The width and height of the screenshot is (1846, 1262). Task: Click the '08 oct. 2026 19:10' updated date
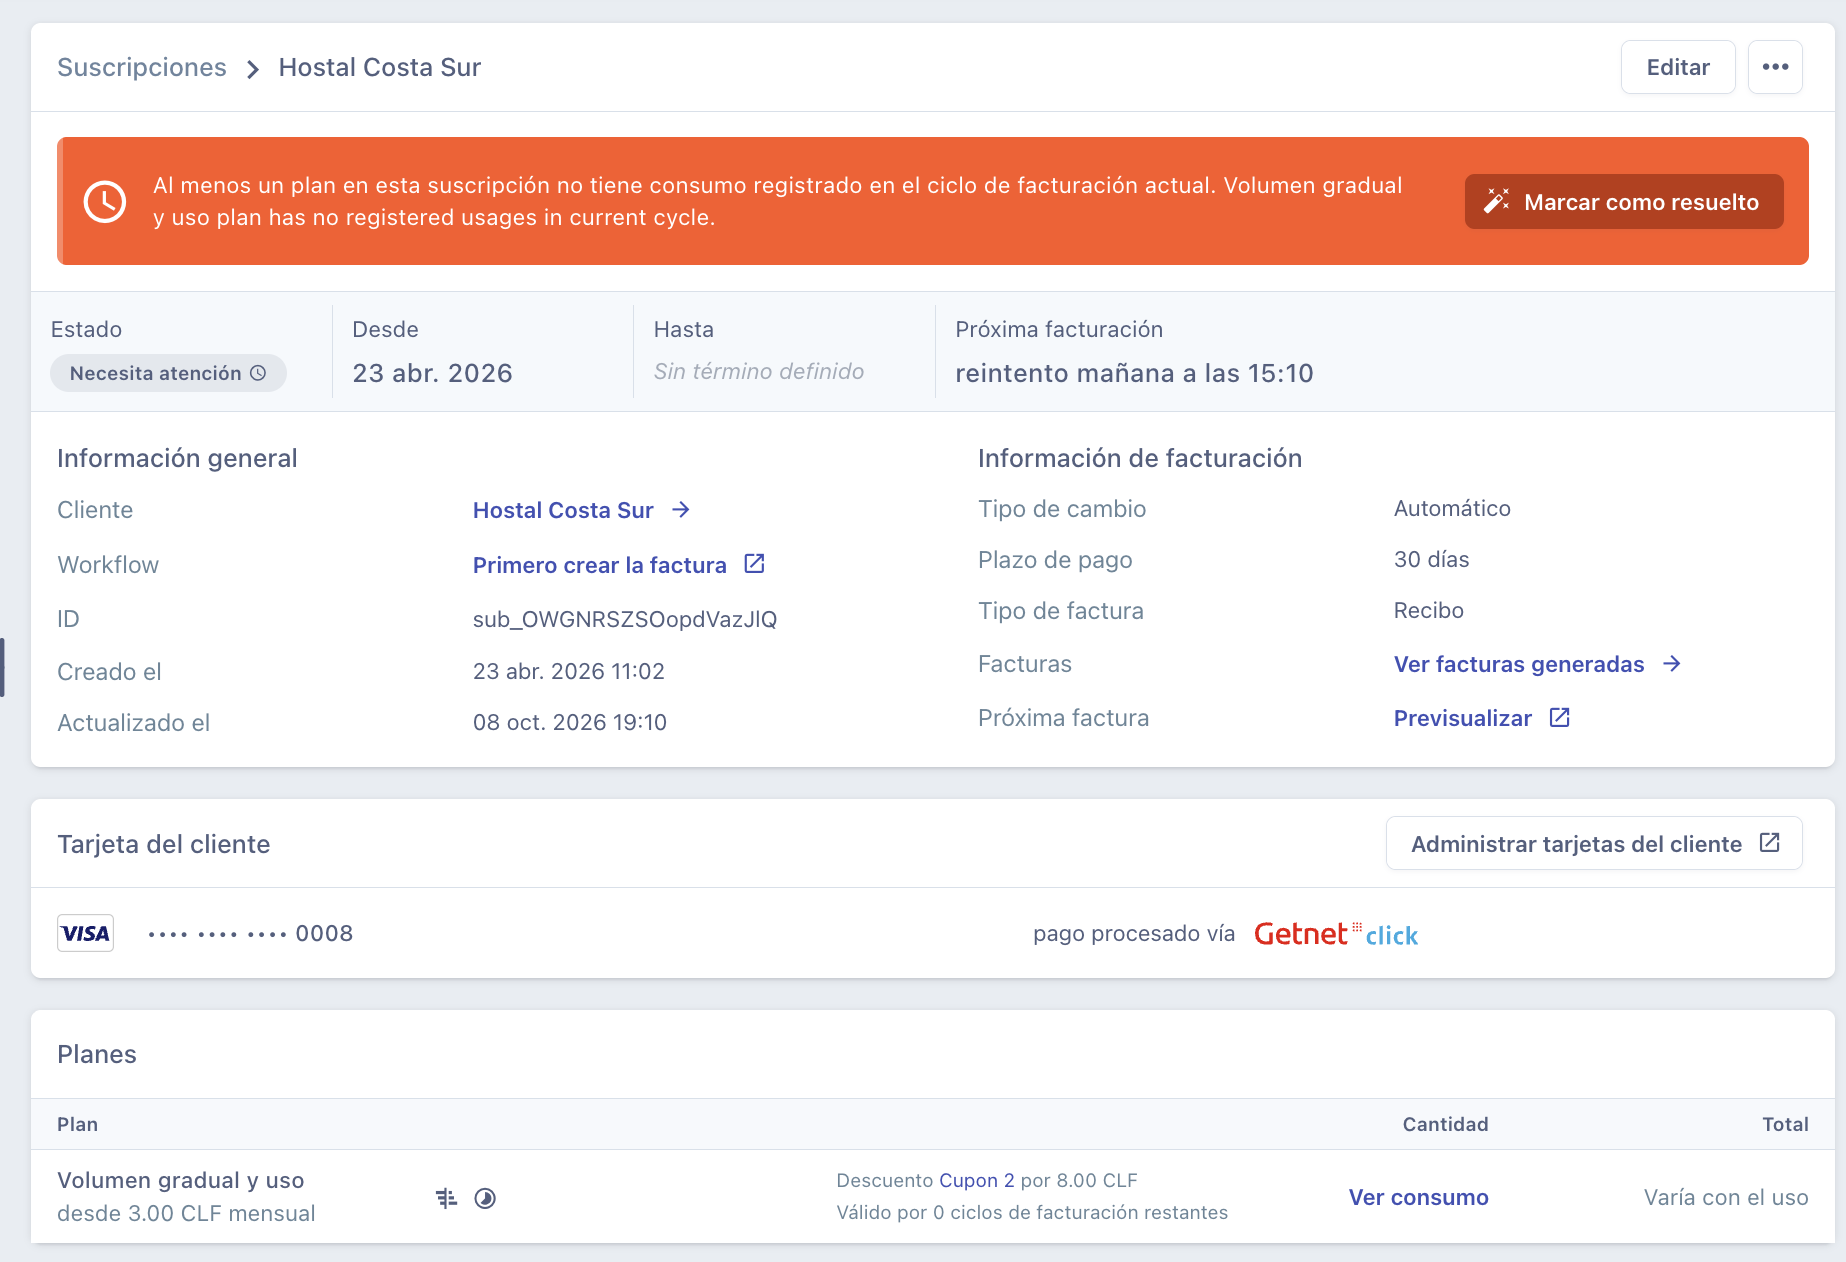[x=570, y=722]
